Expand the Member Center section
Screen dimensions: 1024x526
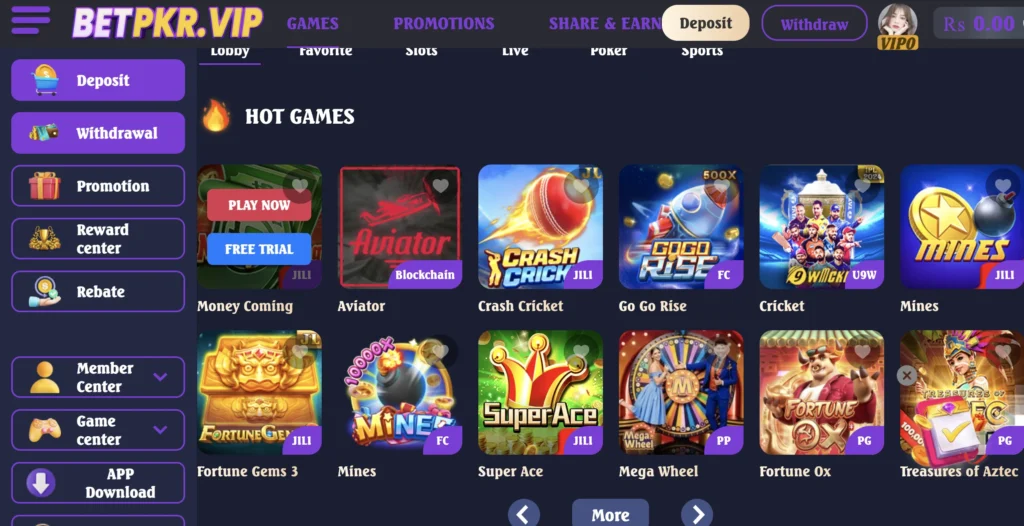pos(98,377)
